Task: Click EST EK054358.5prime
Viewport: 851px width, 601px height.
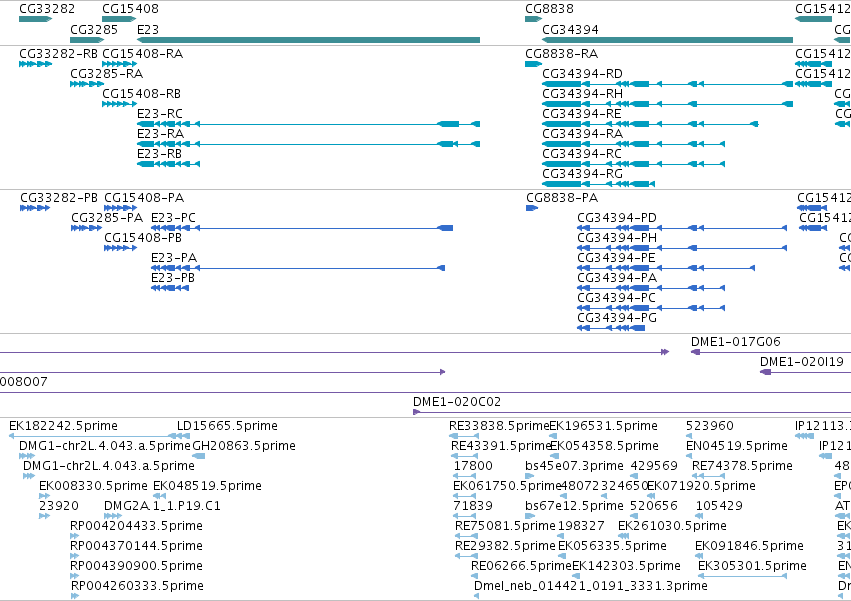Action: point(605,446)
